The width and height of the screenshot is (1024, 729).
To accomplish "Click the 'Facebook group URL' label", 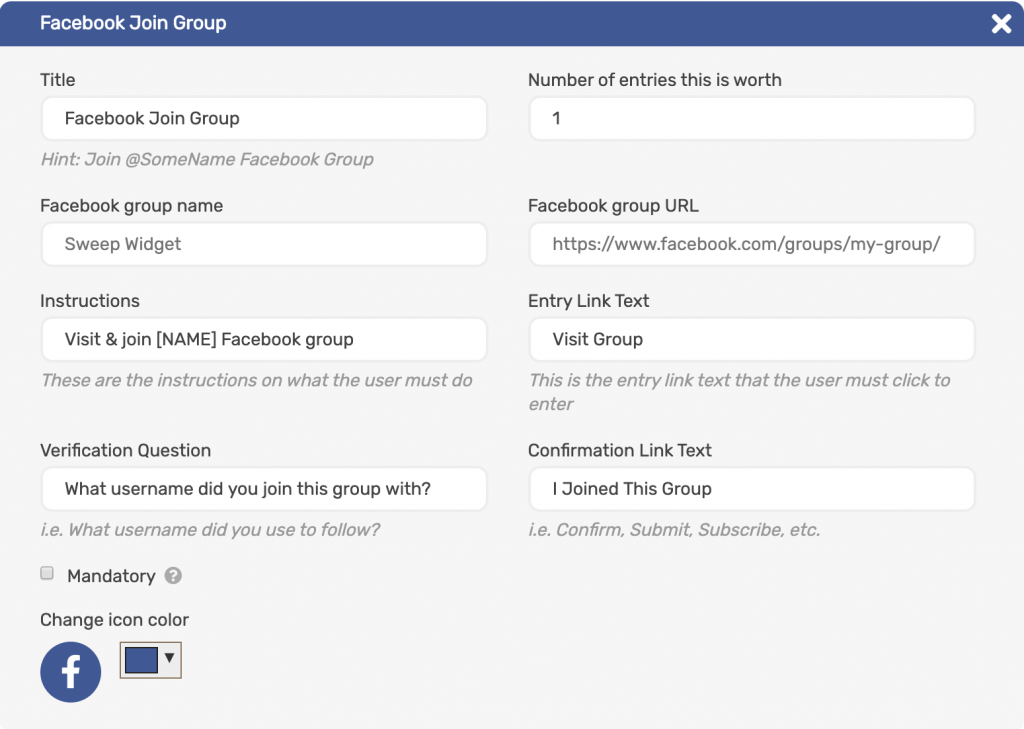I will [613, 206].
